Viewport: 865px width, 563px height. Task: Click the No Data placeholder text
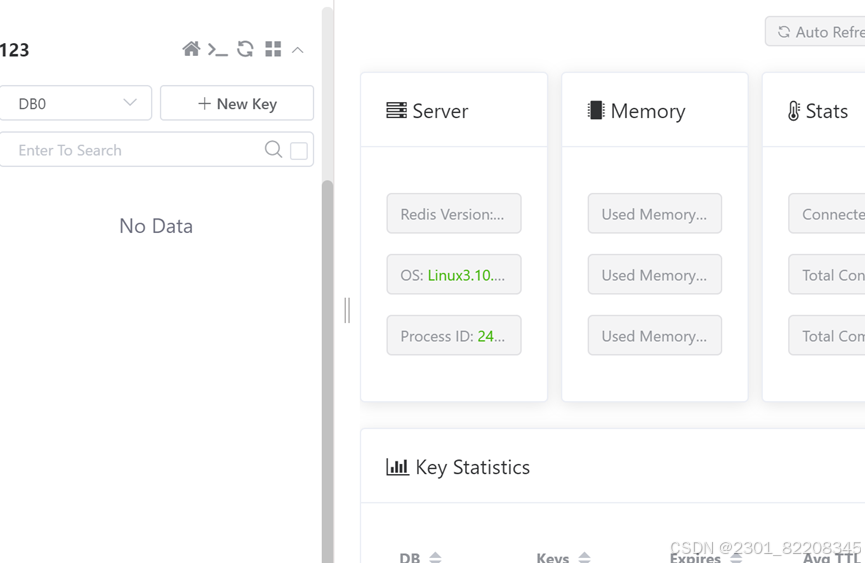point(156,226)
